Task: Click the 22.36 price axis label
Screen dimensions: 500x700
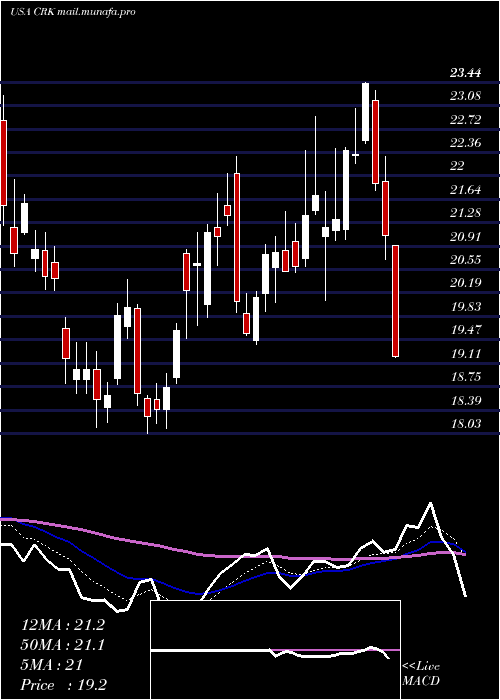Action: coord(466,142)
